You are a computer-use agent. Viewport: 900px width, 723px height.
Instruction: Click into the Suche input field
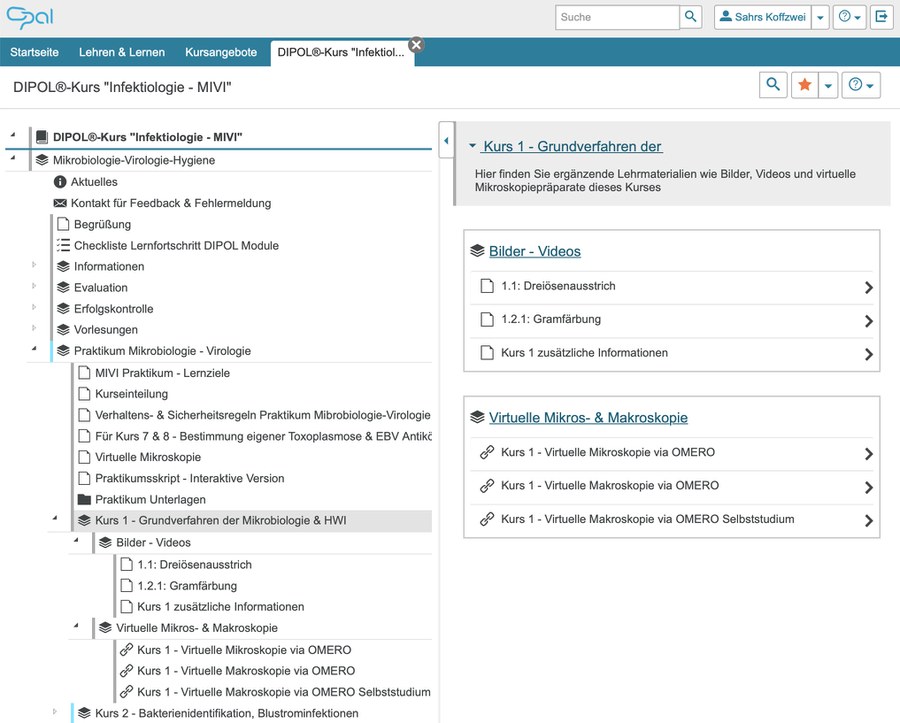(x=617, y=17)
